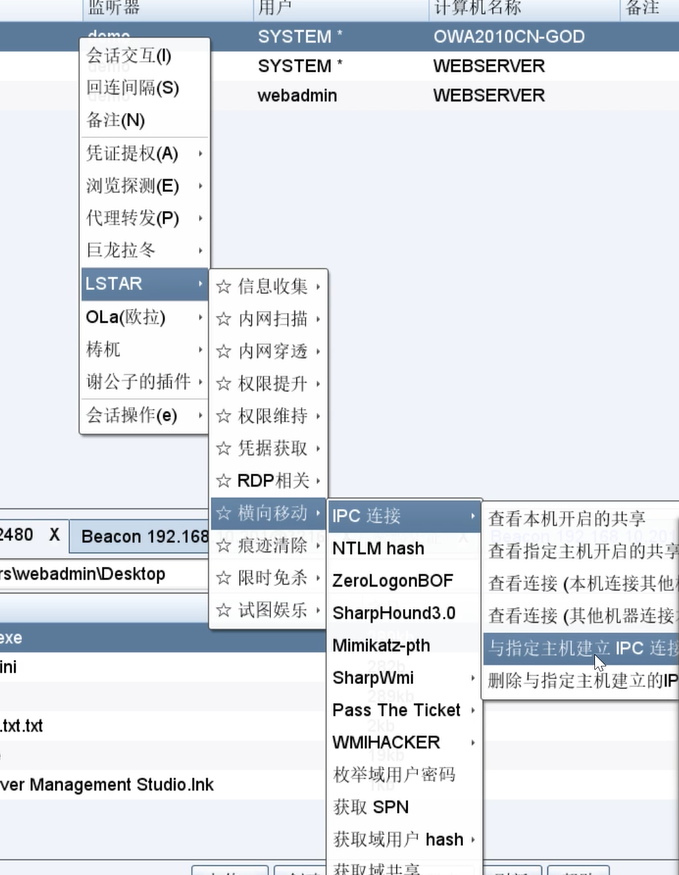Image resolution: width=679 pixels, height=875 pixels.
Task: Expand the 代理转发(P) submenu
Action: click(x=133, y=218)
